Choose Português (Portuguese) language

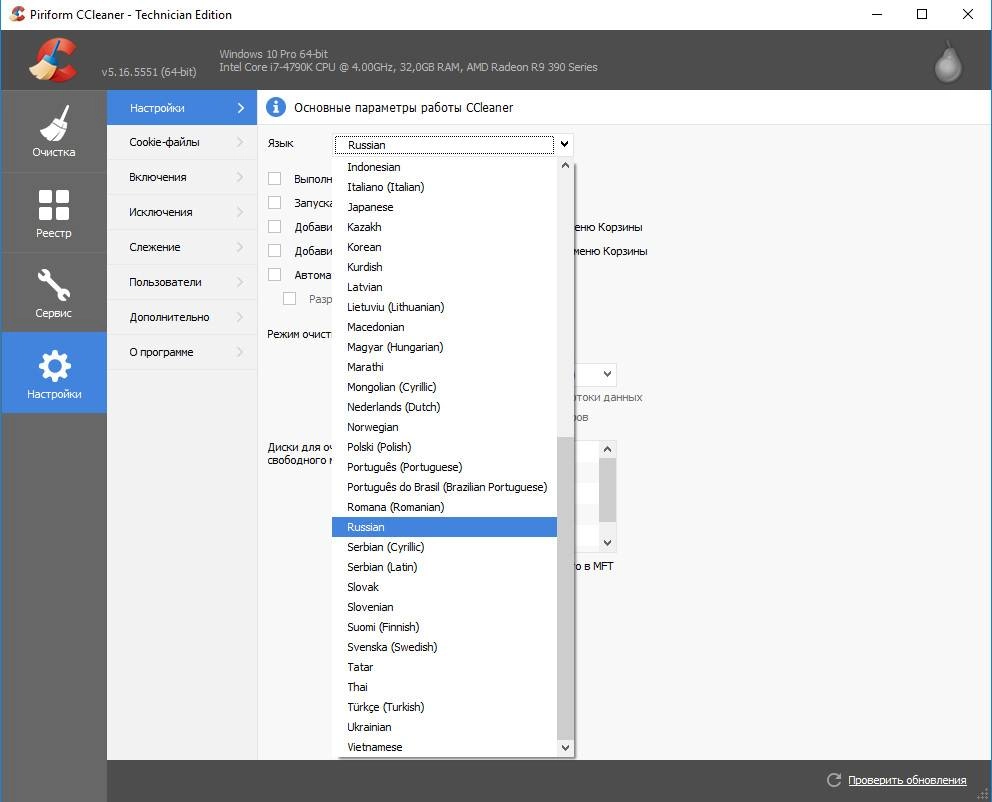tap(444, 467)
